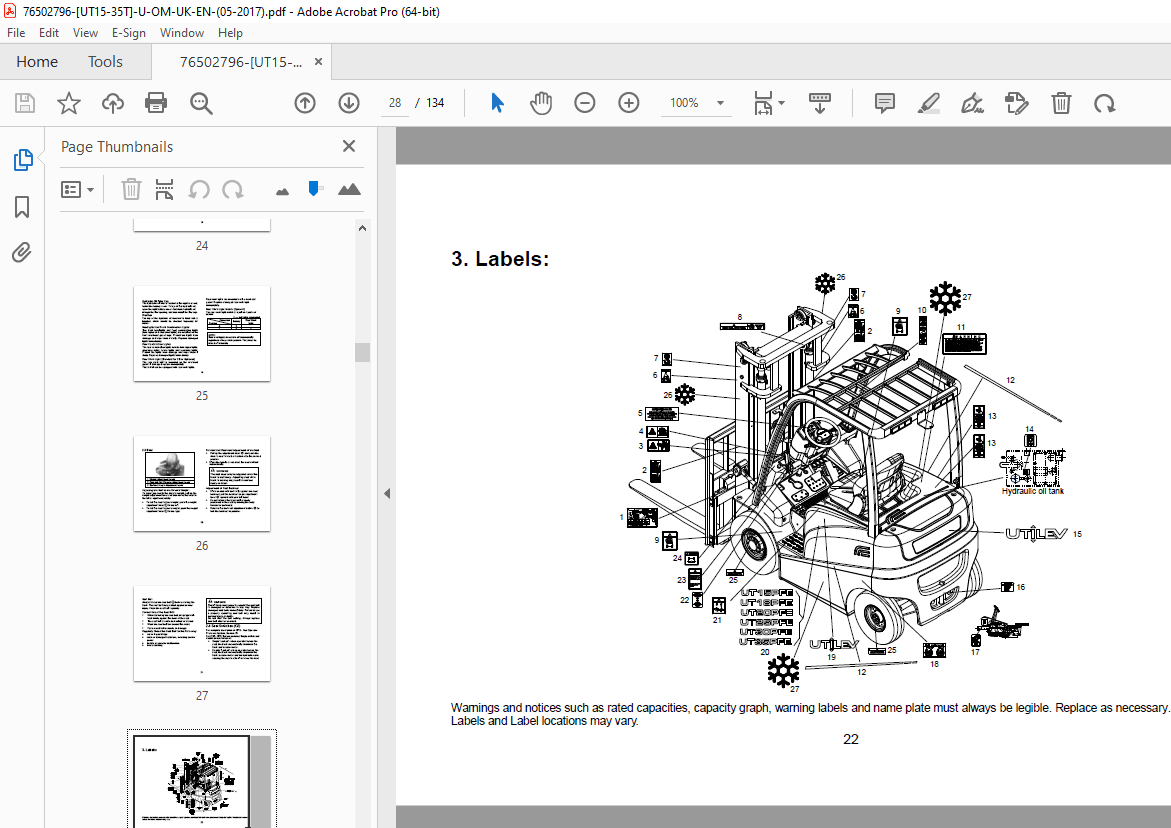Image resolution: width=1171 pixels, height=828 pixels.
Task: Open the thumbnail options menu in the panel
Action: 77,189
